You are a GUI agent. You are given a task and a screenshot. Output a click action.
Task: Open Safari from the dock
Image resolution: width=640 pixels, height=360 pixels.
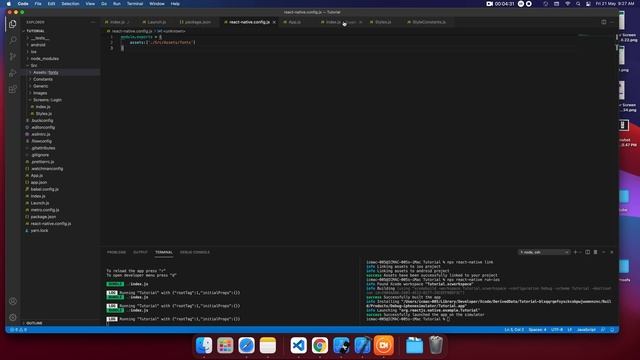tap(246, 345)
